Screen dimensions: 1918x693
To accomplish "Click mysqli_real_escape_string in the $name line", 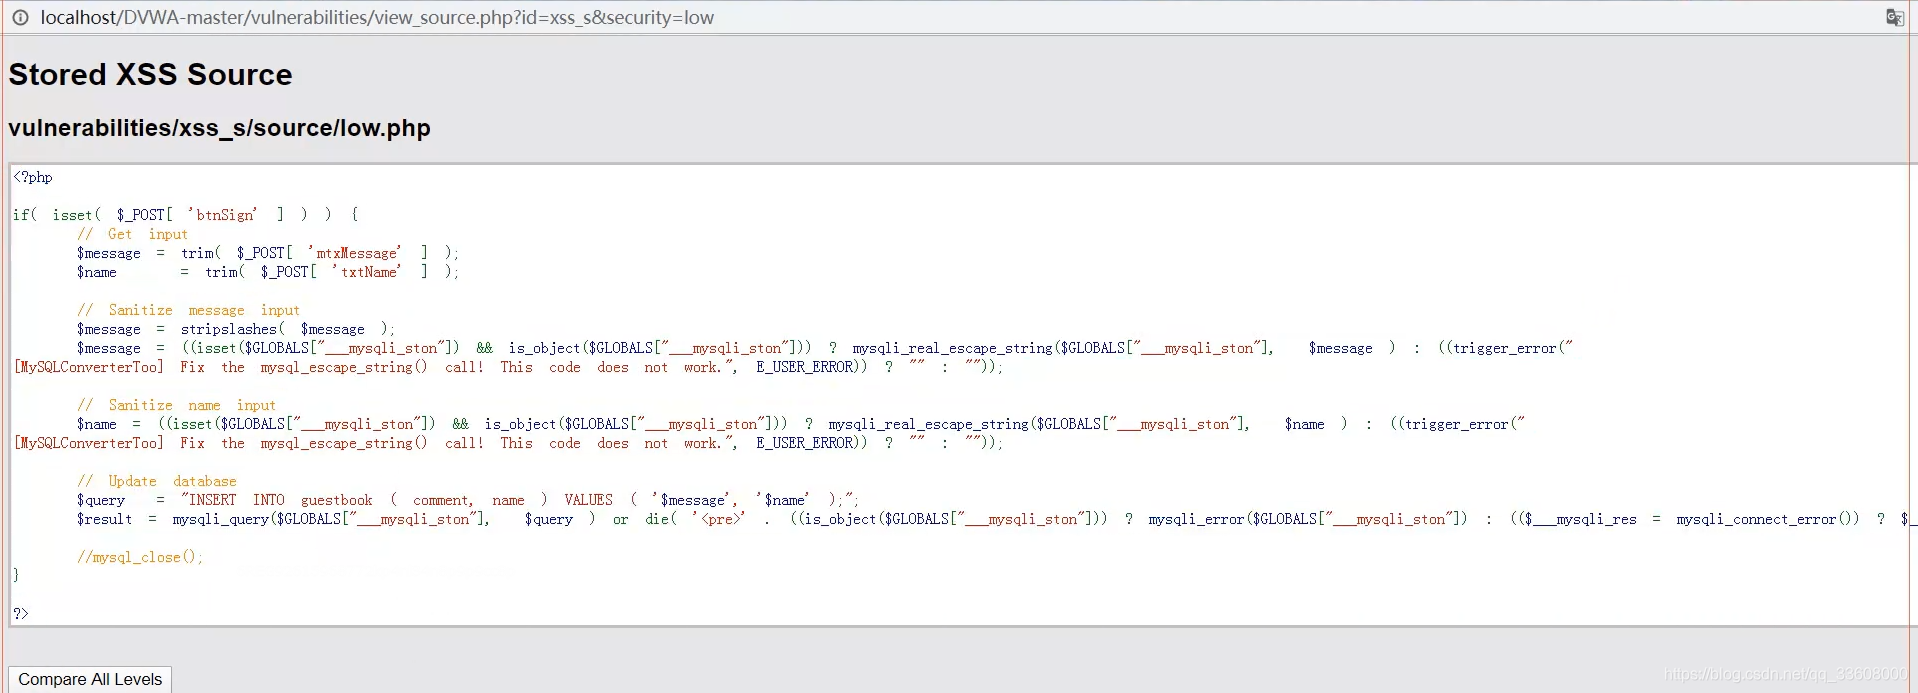I will tap(928, 424).
